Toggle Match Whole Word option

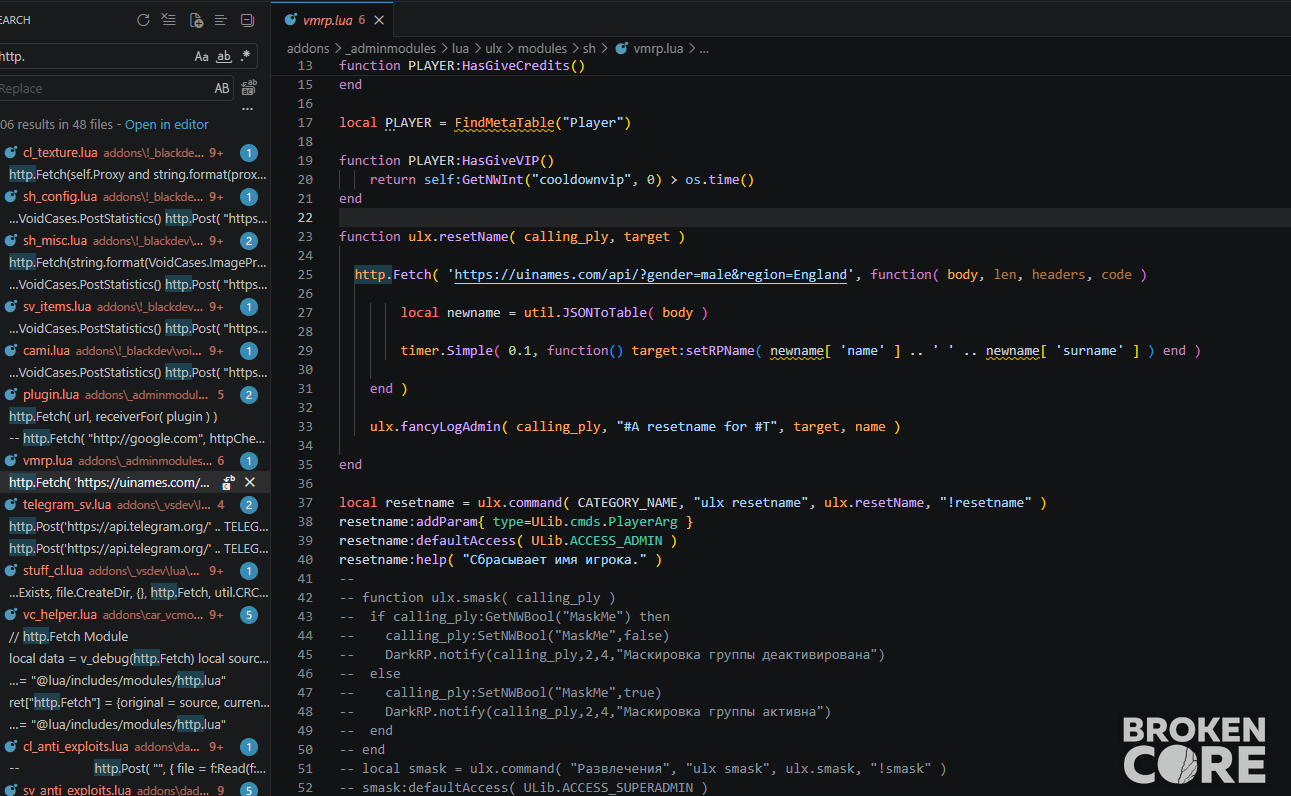tap(224, 57)
